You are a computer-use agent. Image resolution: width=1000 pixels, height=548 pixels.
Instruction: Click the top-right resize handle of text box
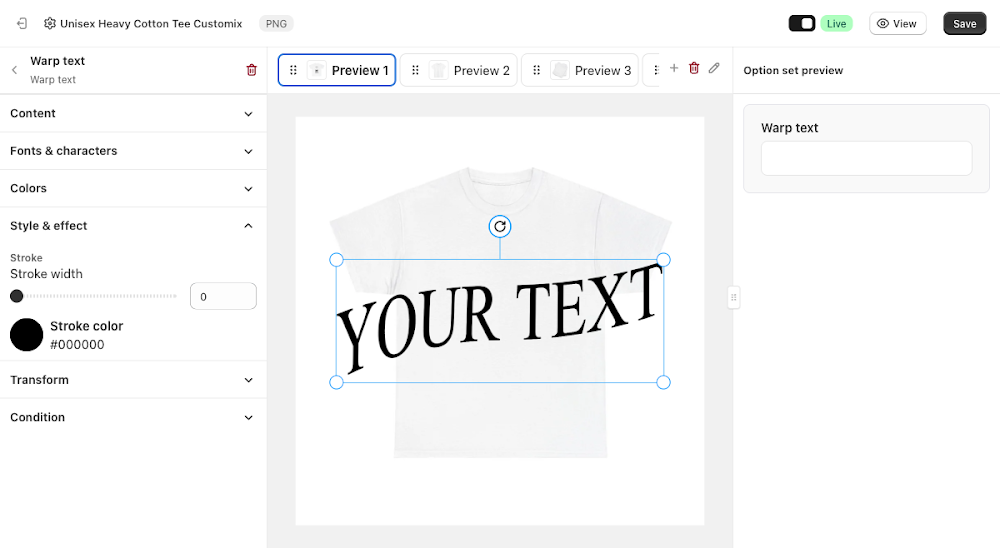pos(663,260)
